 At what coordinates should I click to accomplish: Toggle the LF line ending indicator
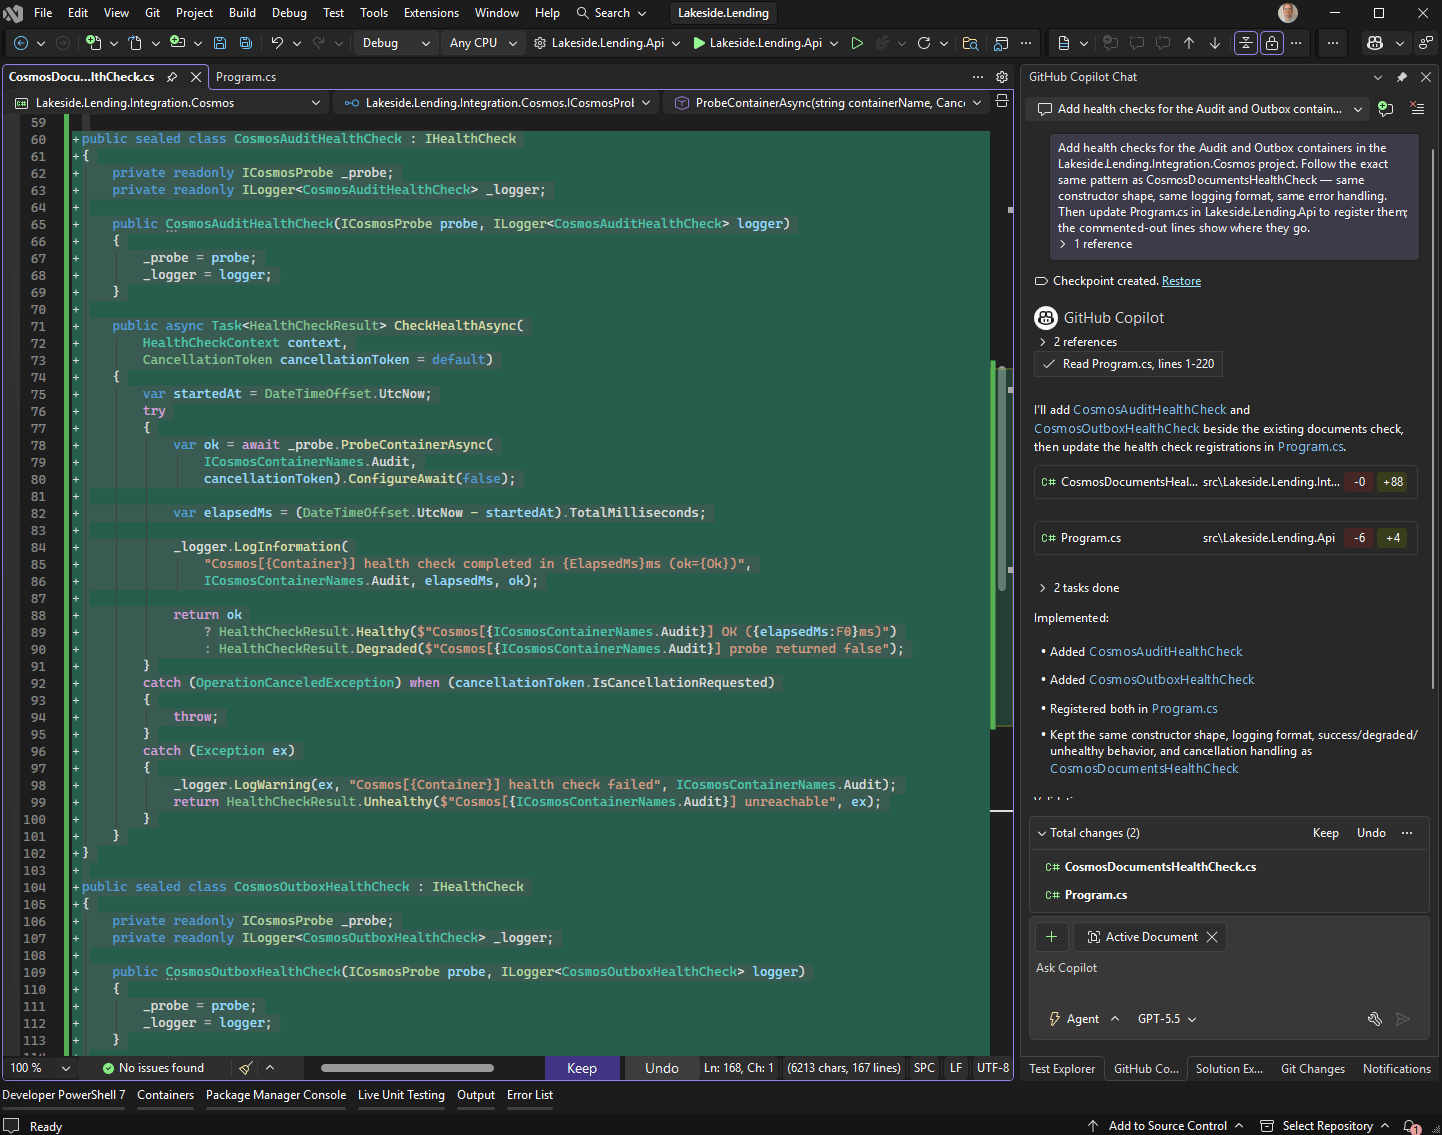956,1068
